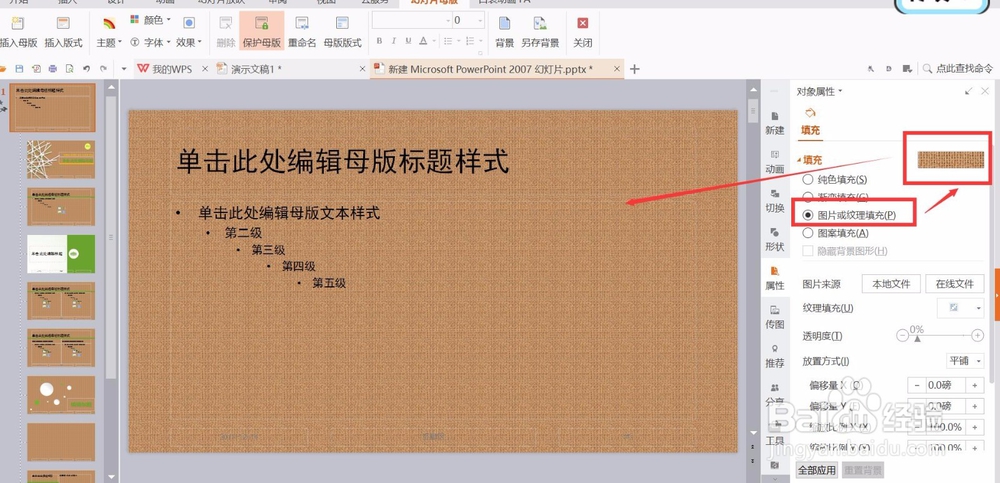The image size is (1000, 483).
Task: Open the 颜色 color scheme dropdown
Action: 151,20
